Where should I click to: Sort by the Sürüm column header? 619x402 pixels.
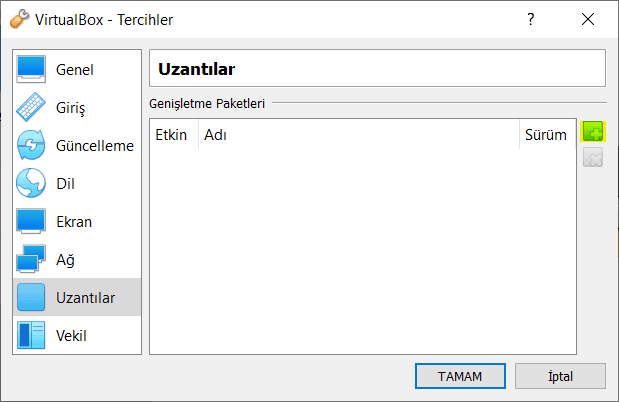pyautogui.click(x=545, y=135)
